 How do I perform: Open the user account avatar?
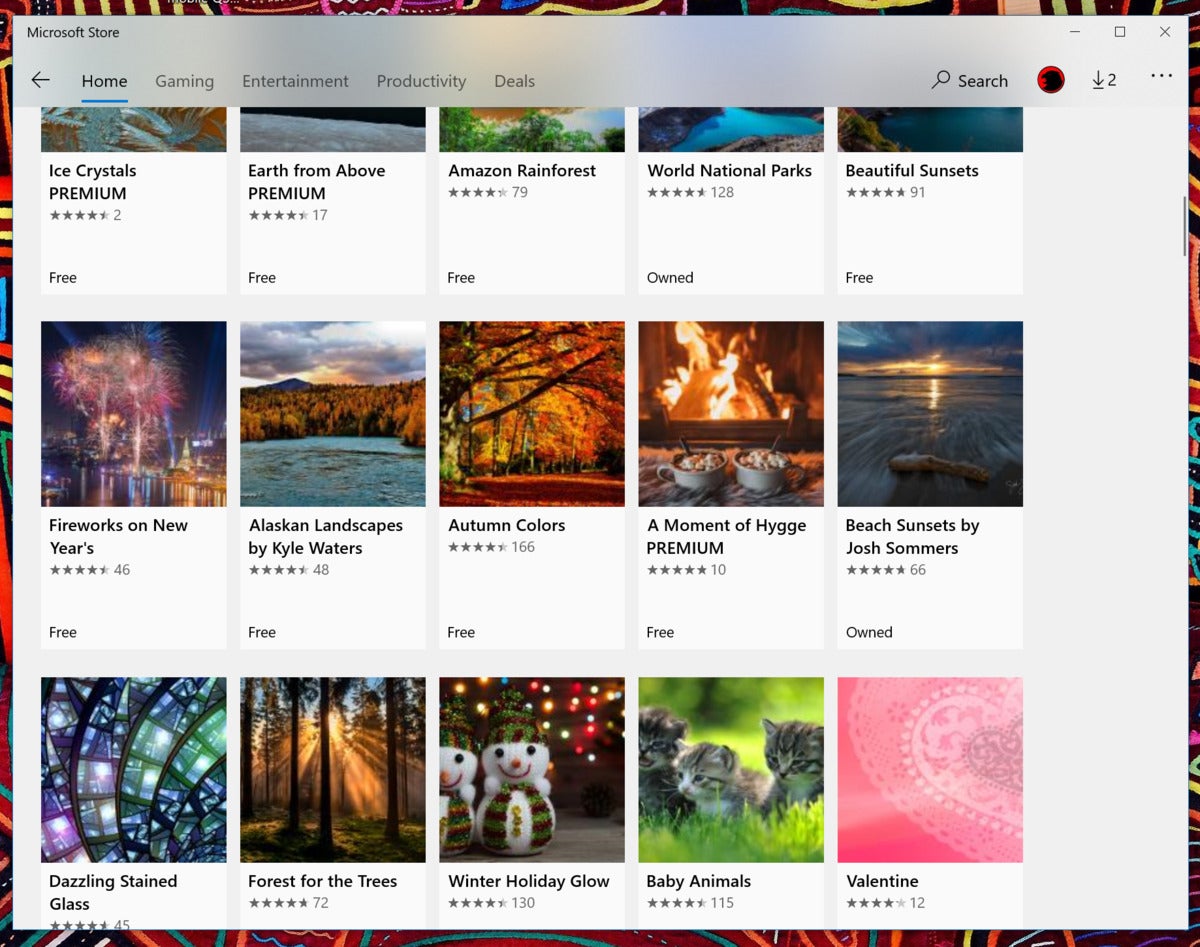[1051, 80]
